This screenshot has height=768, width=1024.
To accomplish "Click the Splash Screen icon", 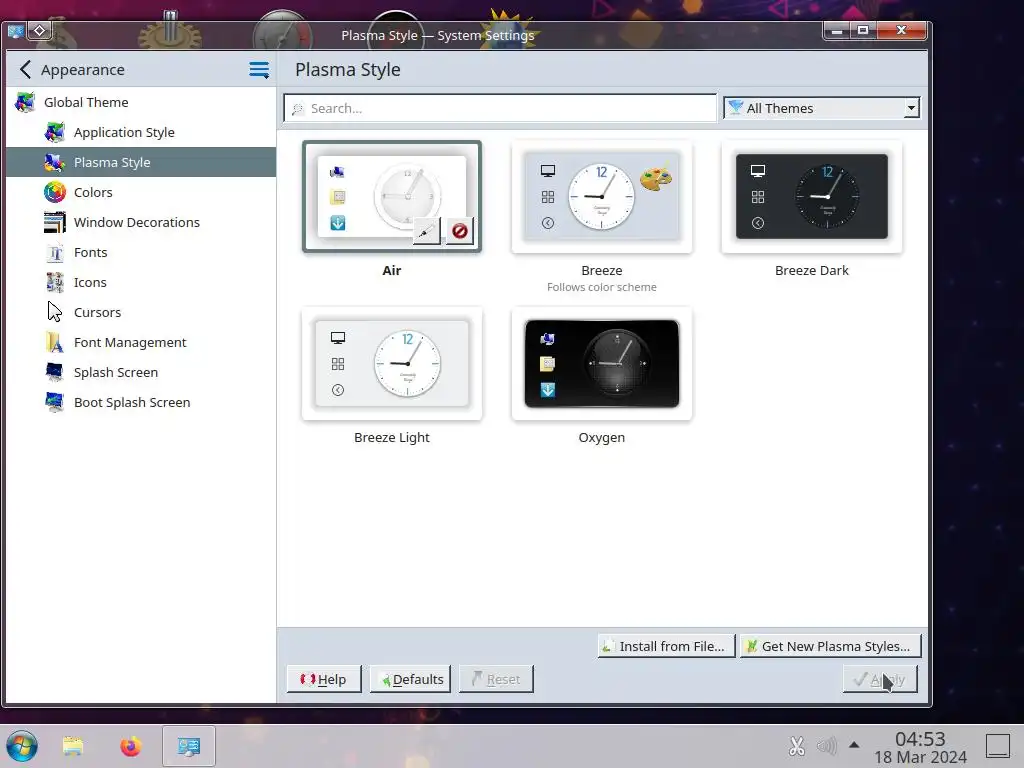I will coord(55,372).
